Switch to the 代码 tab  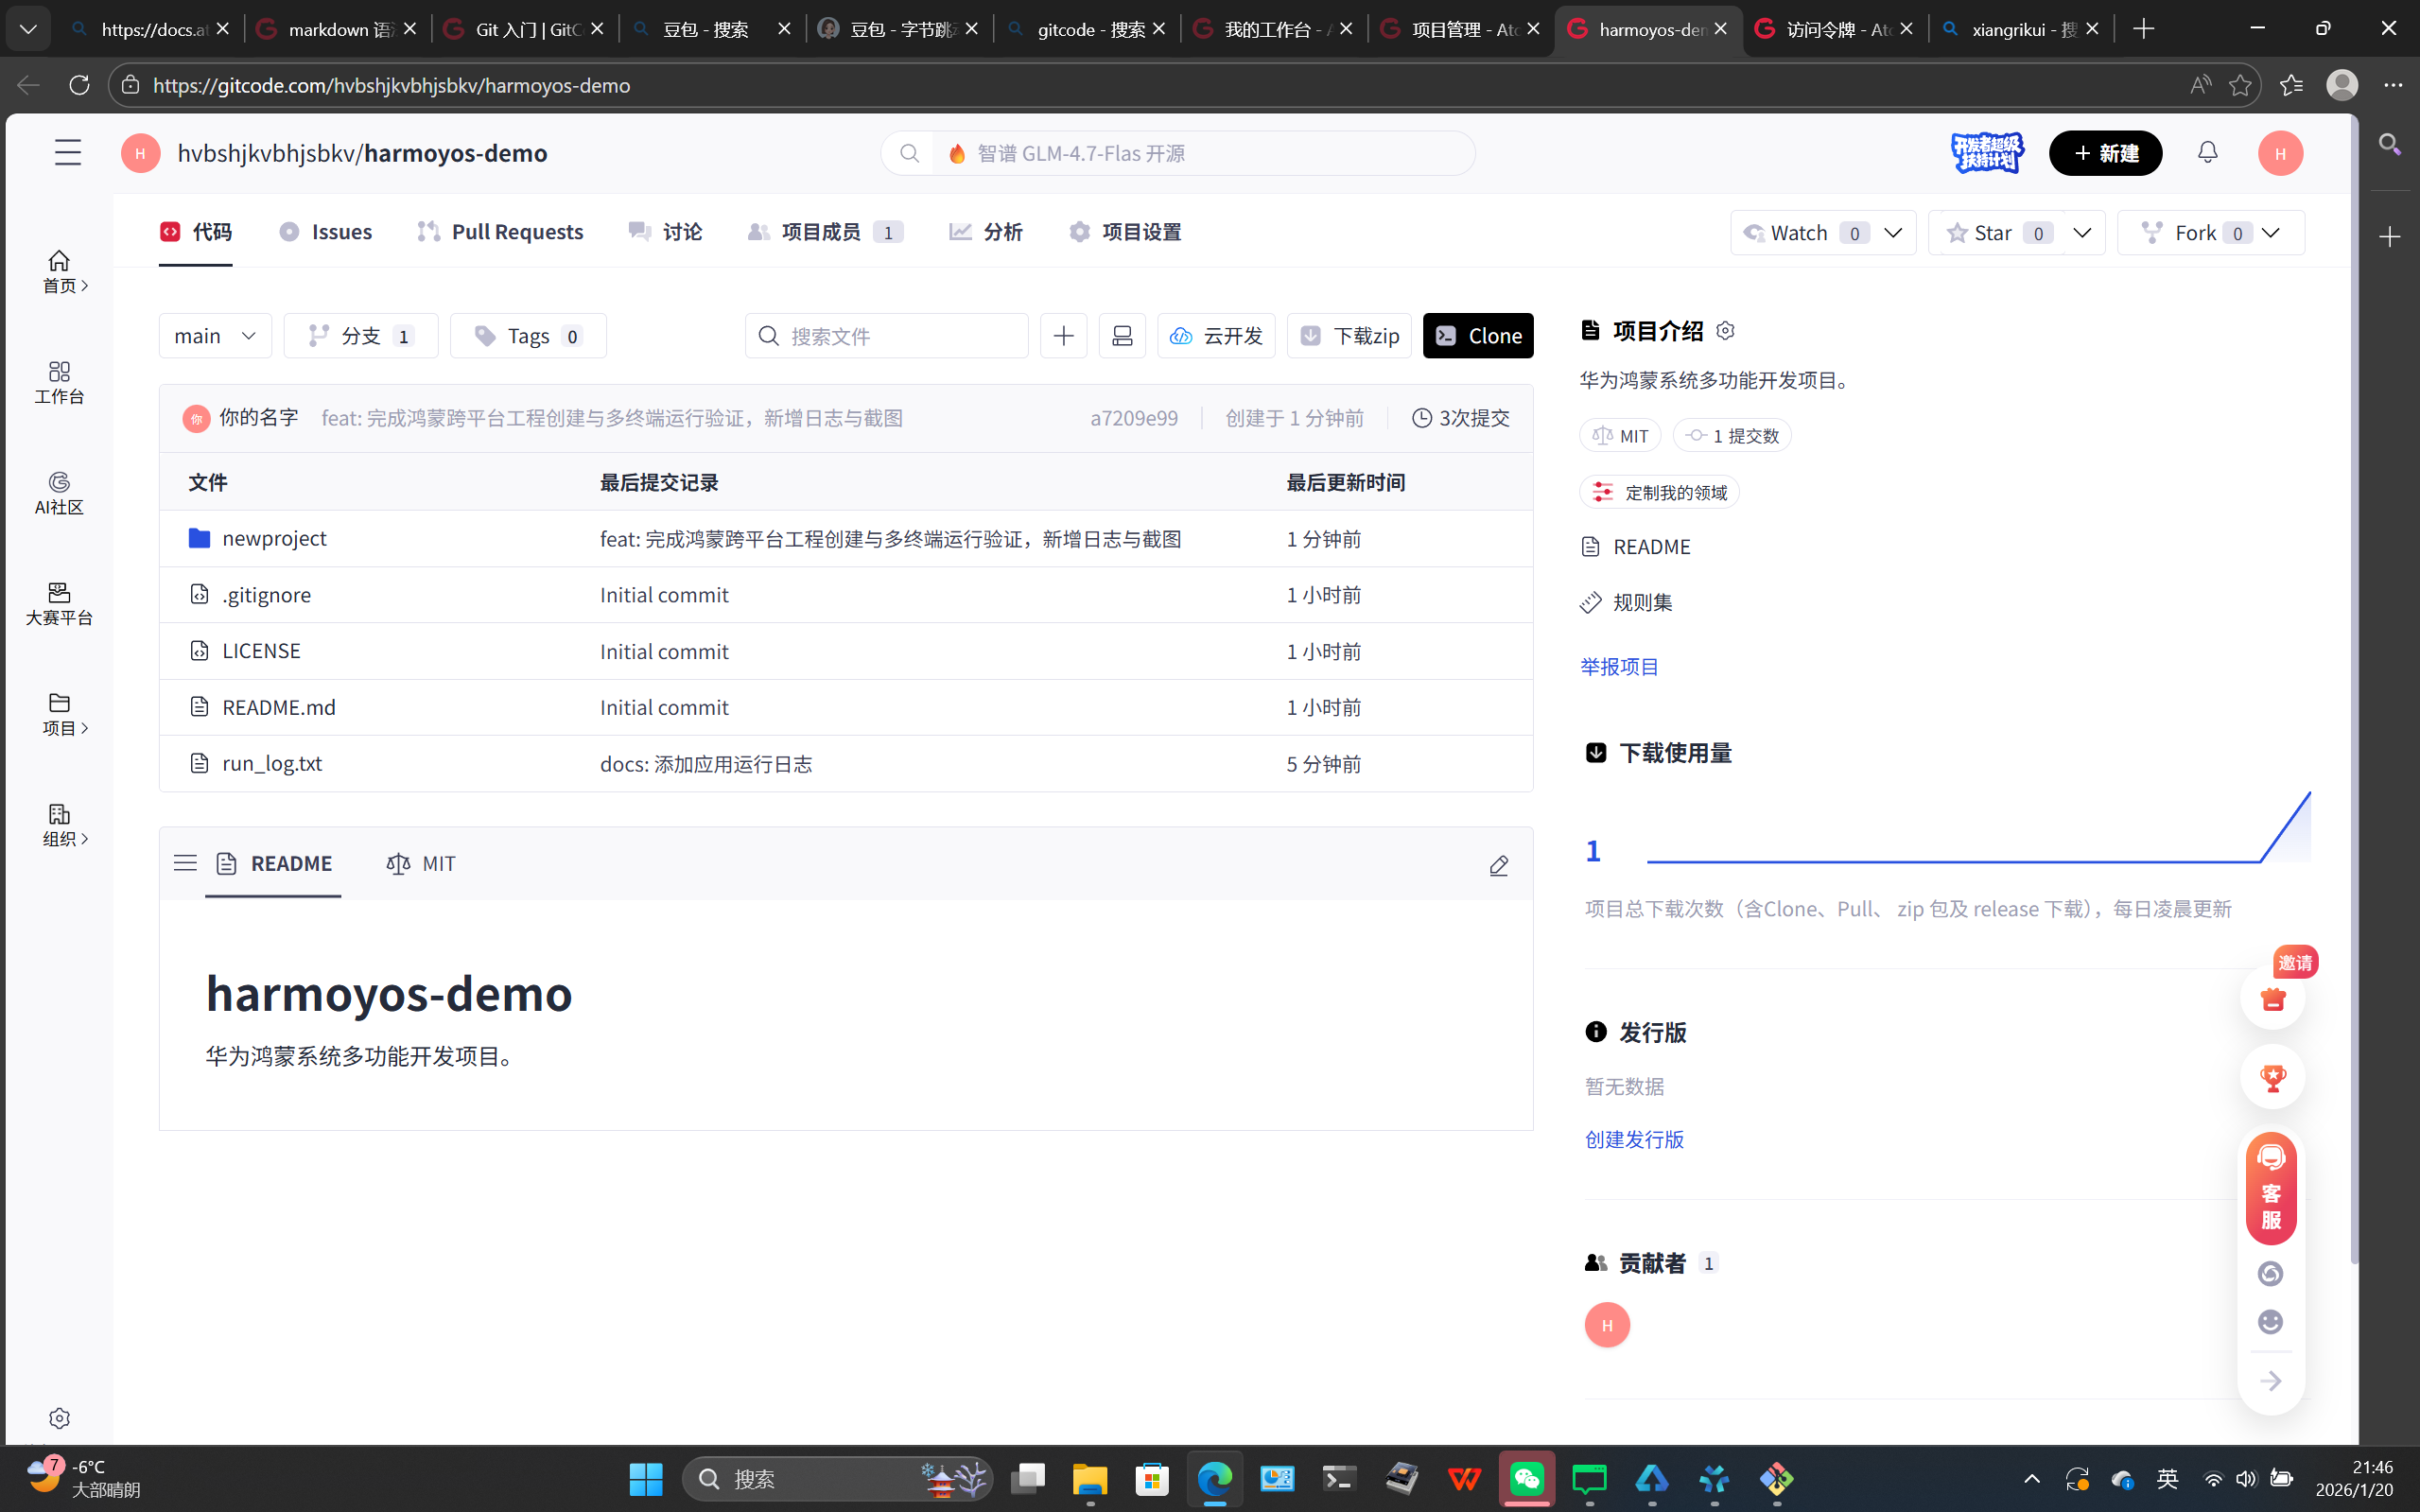click(x=196, y=232)
